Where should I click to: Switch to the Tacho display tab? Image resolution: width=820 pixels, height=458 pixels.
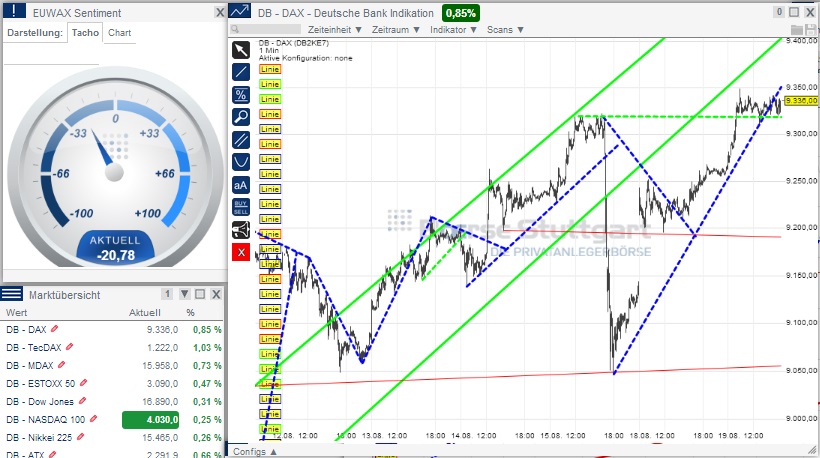click(x=85, y=32)
